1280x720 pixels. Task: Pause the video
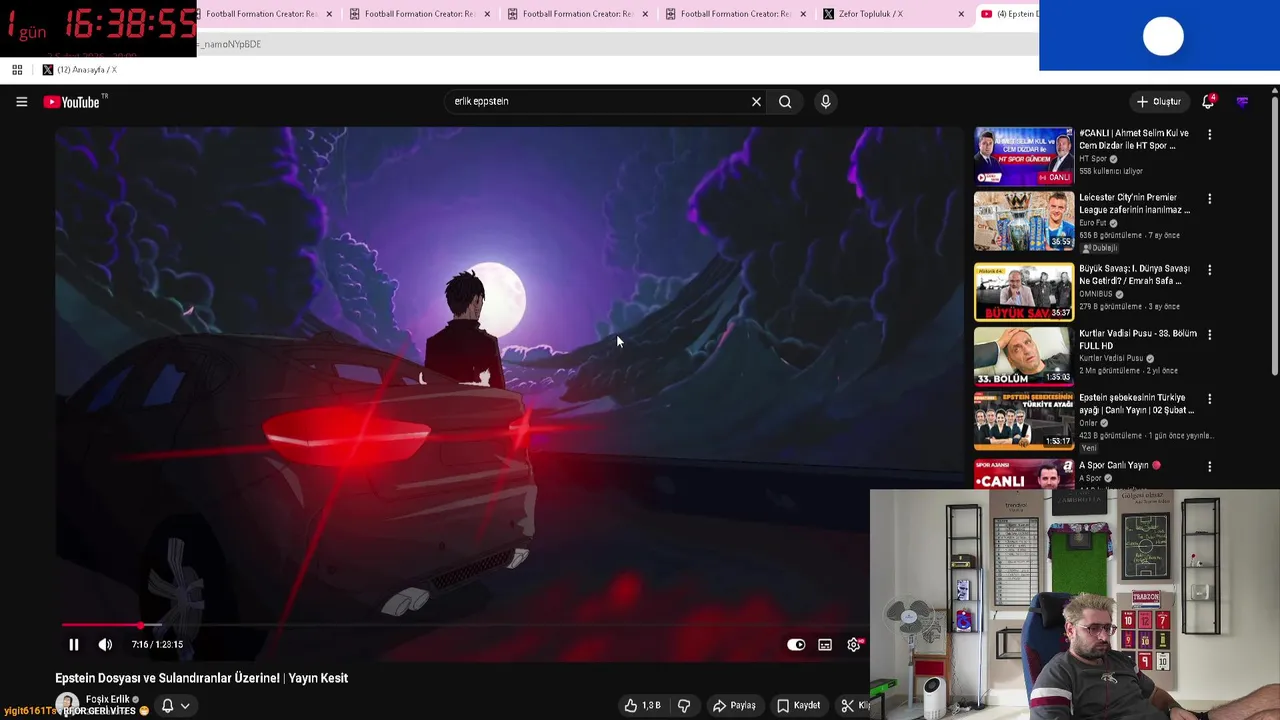(73, 645)
